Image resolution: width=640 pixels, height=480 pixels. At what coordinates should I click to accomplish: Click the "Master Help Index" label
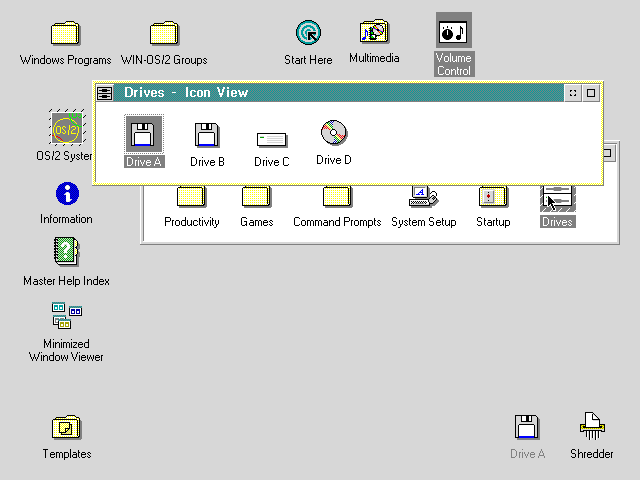pos(67,281)
